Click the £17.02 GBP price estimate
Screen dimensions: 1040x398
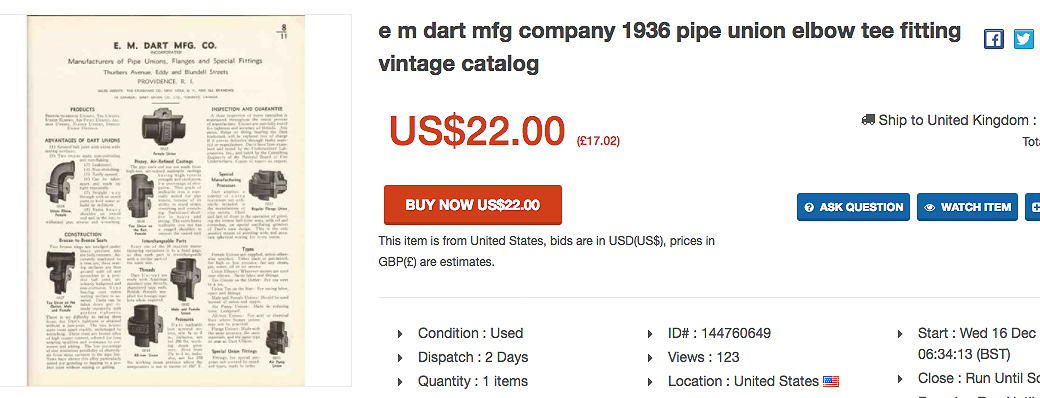click(x=598, y=141)
